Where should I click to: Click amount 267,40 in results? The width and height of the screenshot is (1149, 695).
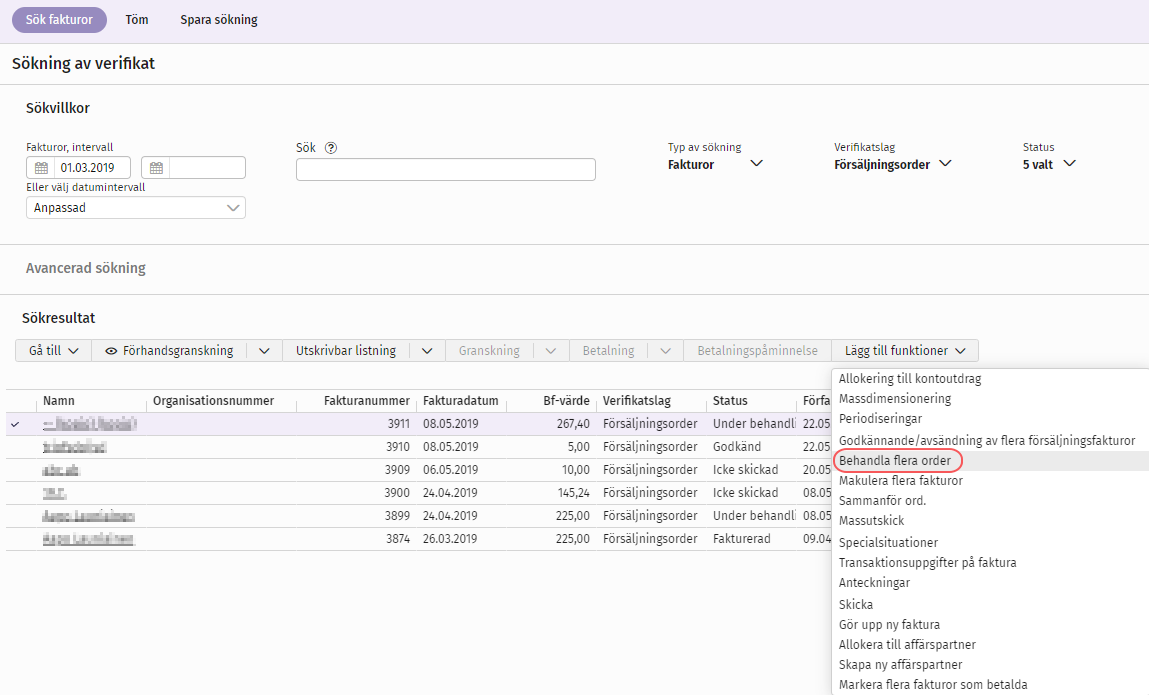click(x=573, y=424)
